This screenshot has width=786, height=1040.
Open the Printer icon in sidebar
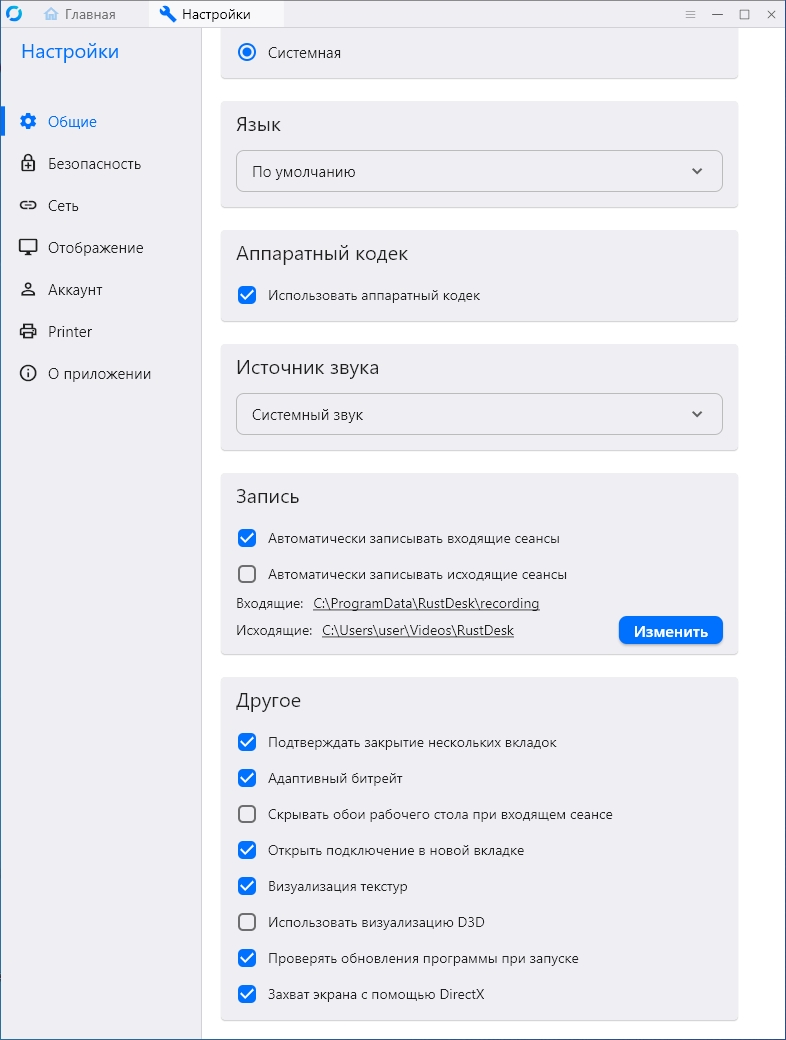coord(28,331)
